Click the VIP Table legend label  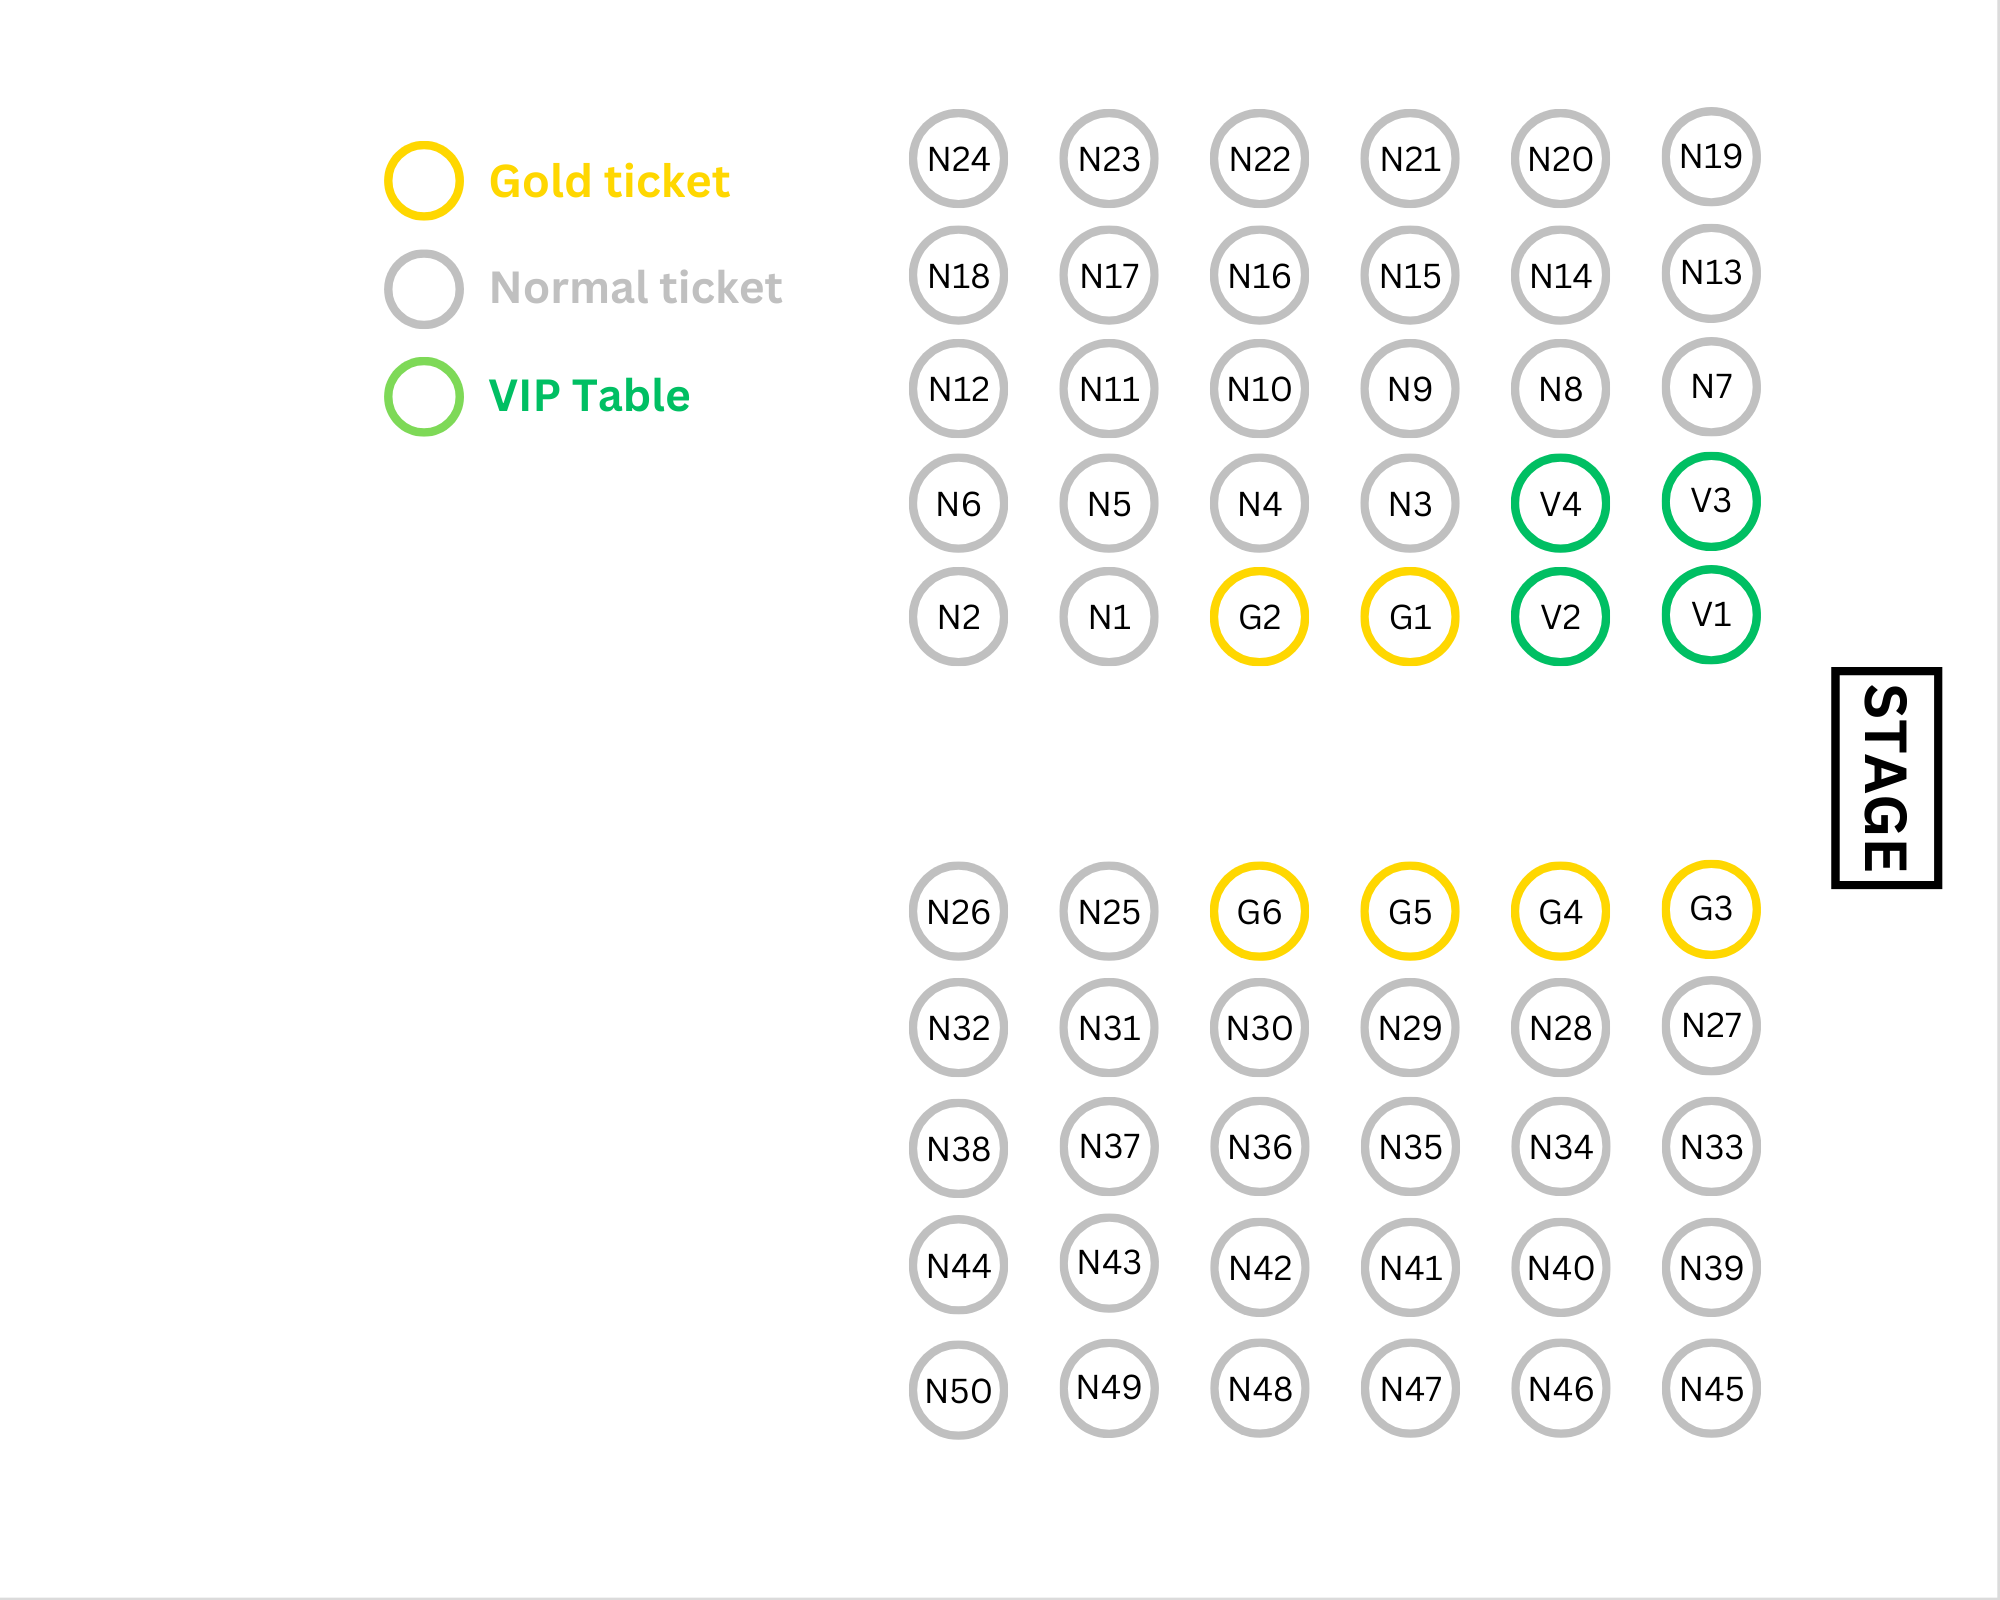tap(589, 396)
